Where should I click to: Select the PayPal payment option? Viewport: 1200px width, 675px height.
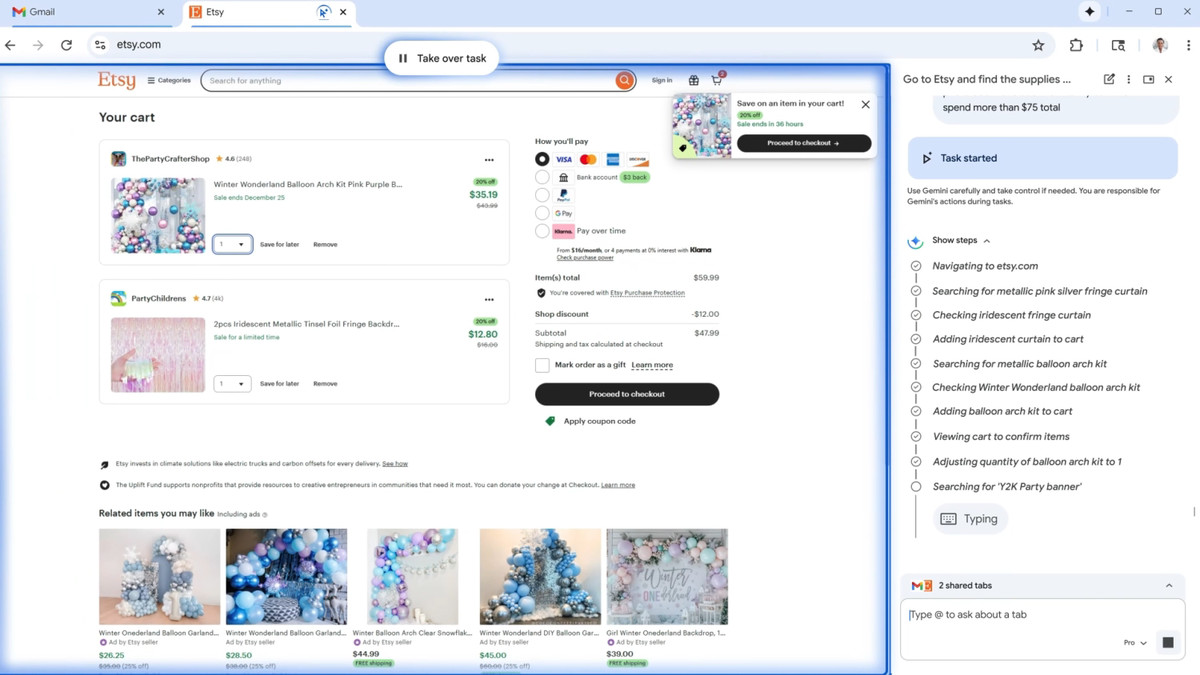(542, 195)
